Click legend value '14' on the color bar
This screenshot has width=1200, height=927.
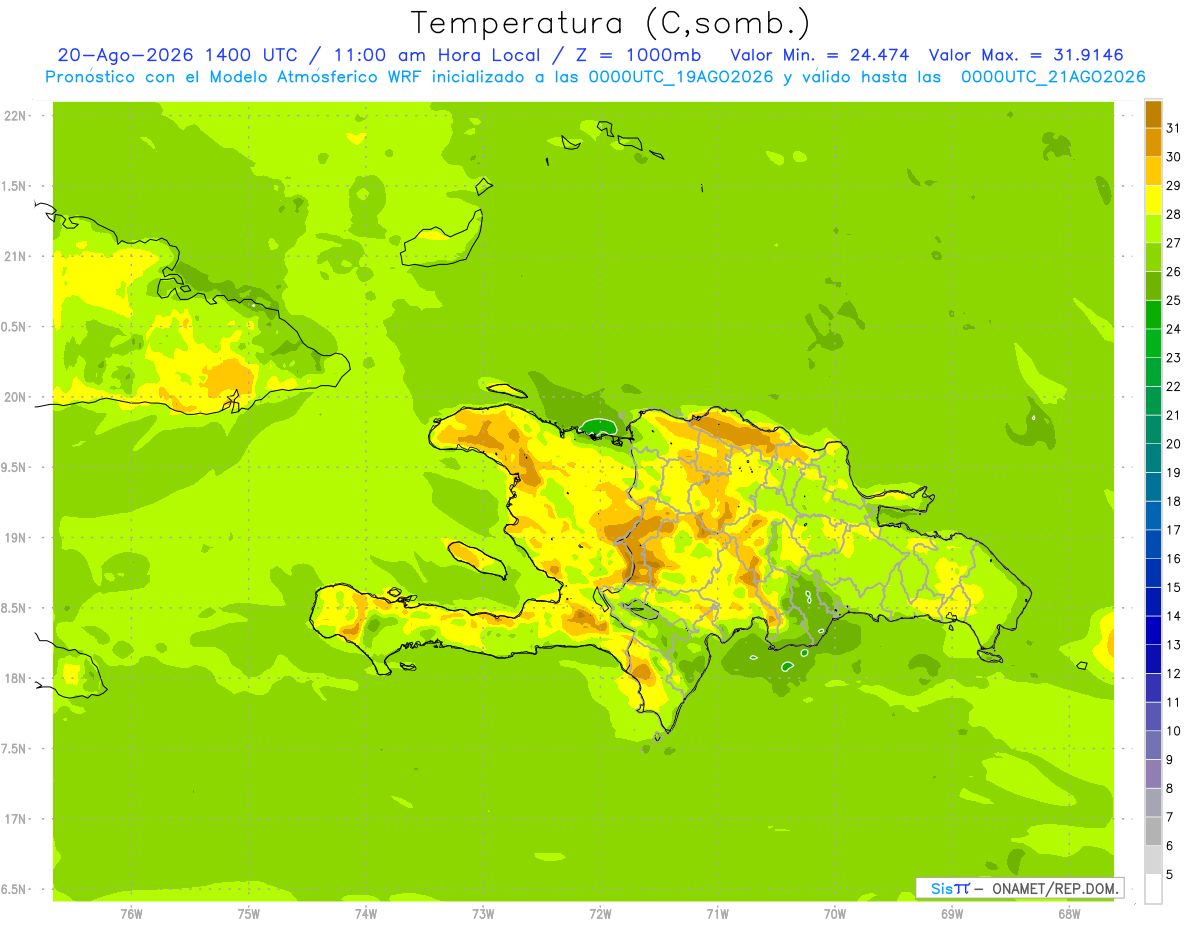1173,616
